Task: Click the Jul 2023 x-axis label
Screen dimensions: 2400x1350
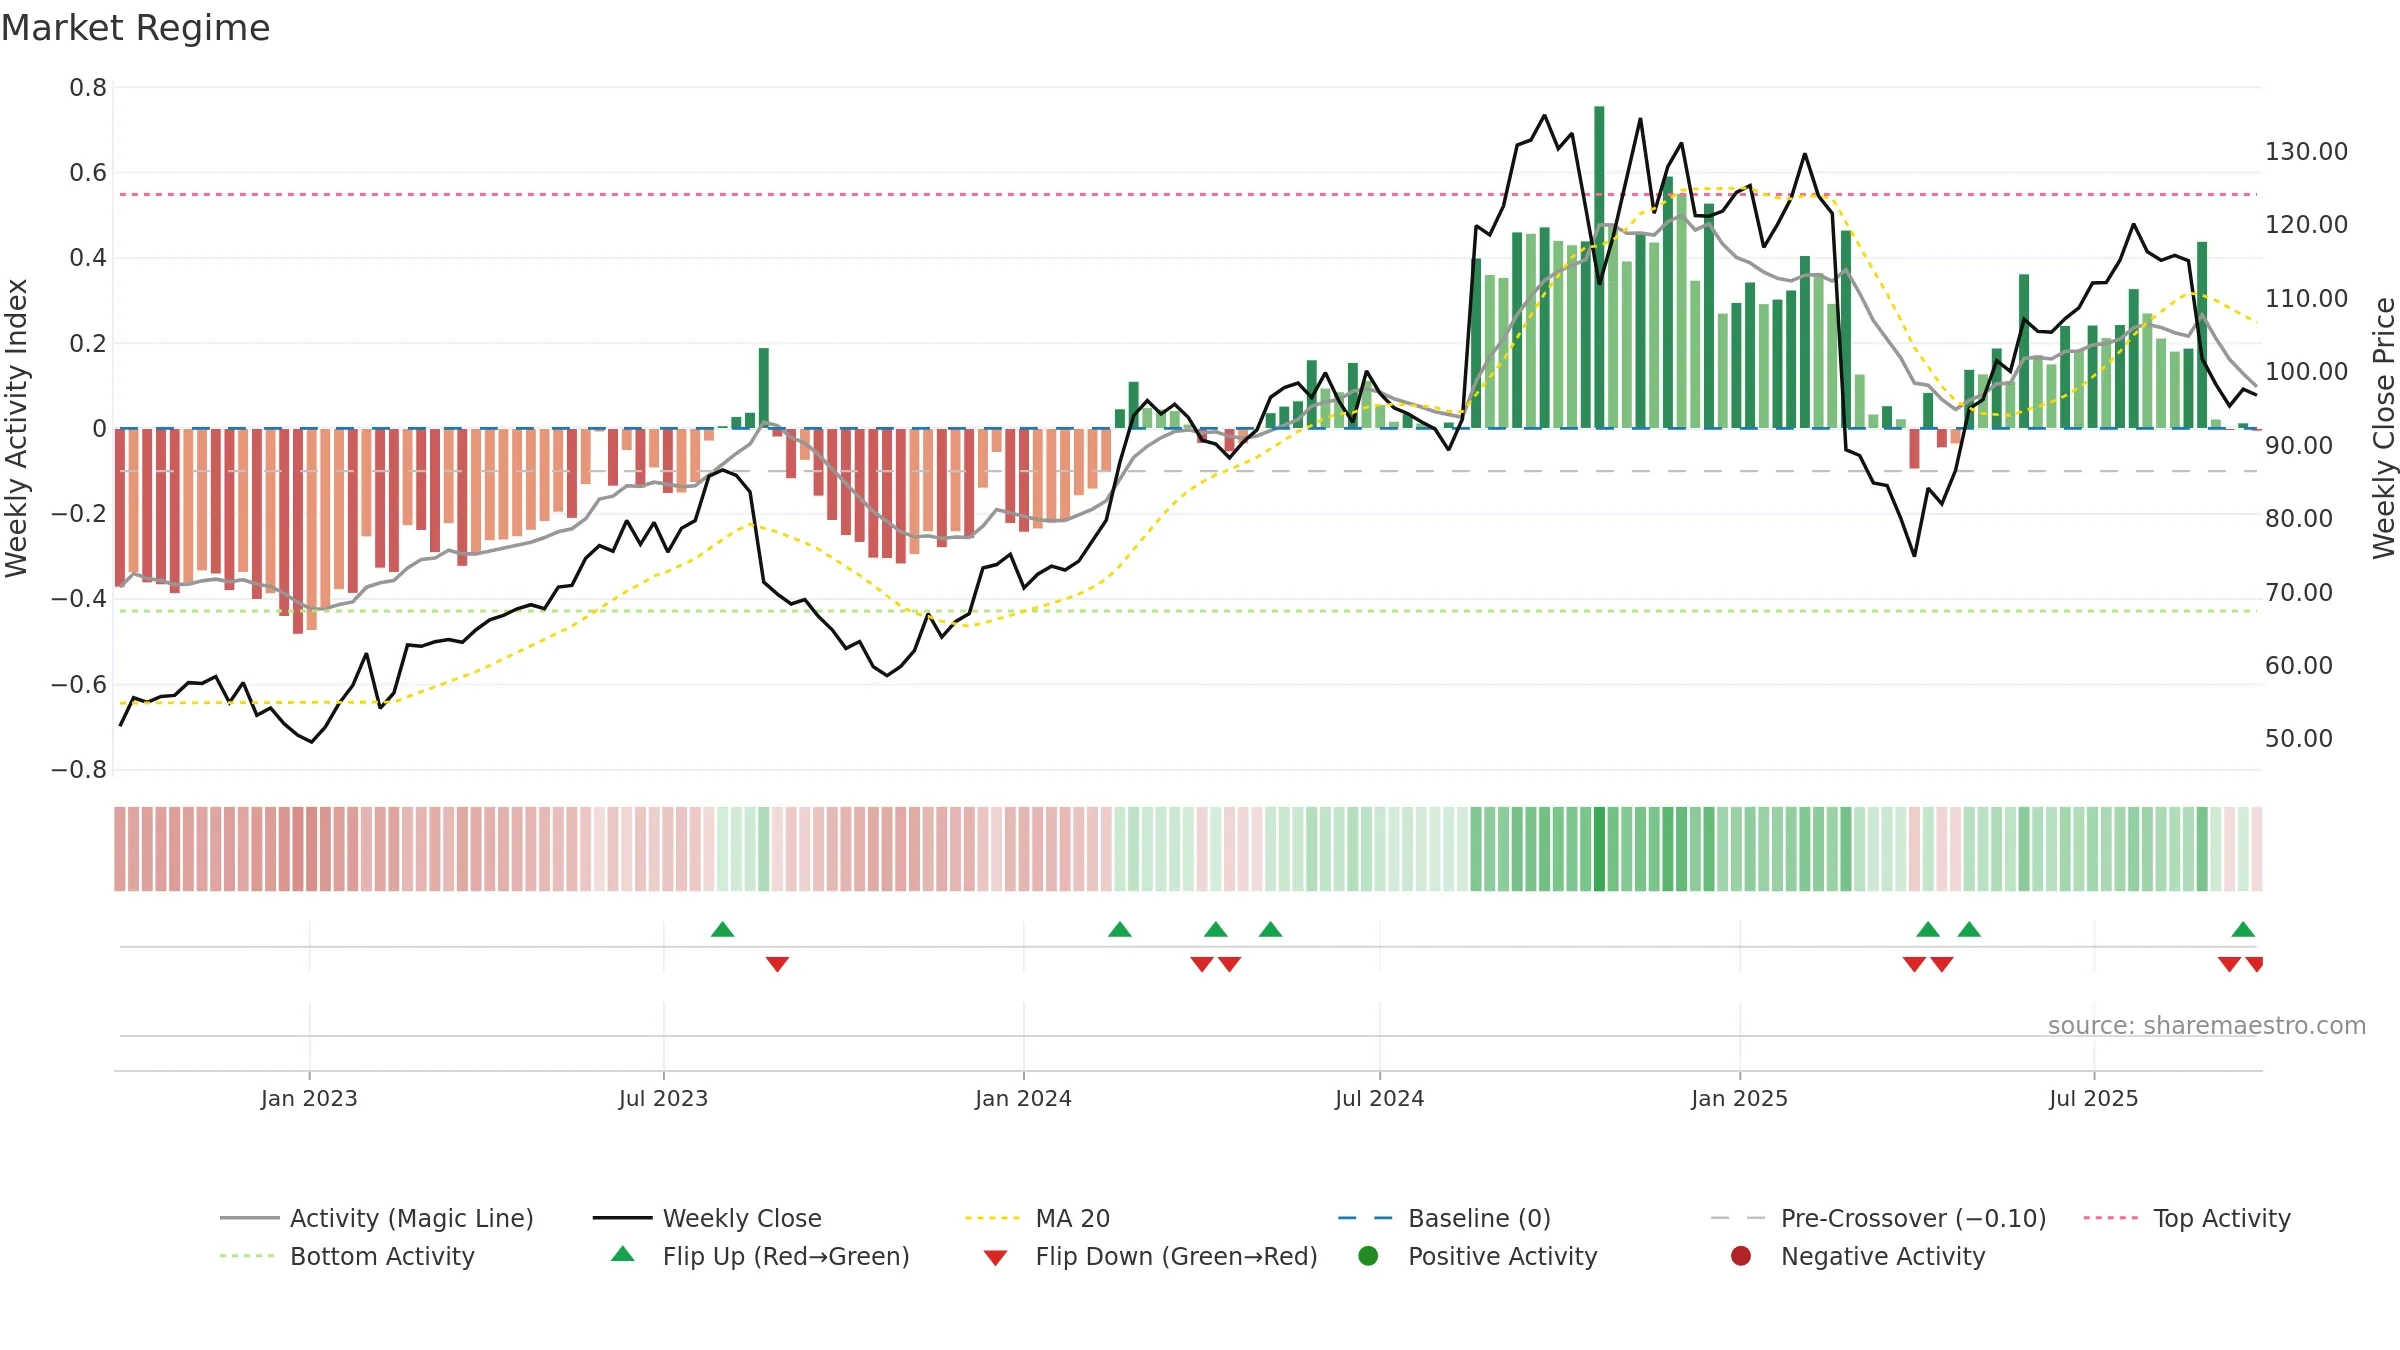Action: tap(663, 1098)
